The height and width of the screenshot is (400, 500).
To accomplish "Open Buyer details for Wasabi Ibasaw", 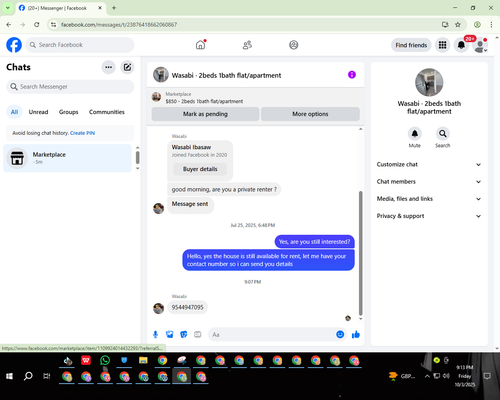I will pyautogui.click(x=200, y=169).
